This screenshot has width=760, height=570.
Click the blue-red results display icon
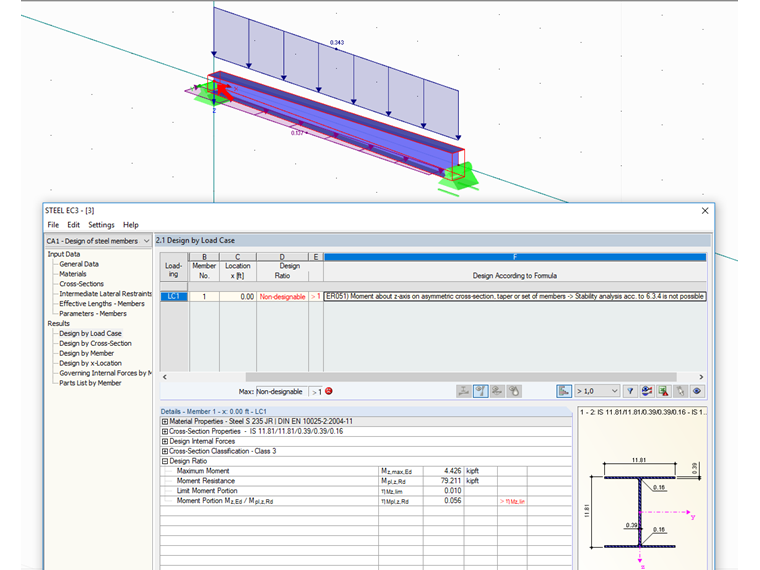647,391
